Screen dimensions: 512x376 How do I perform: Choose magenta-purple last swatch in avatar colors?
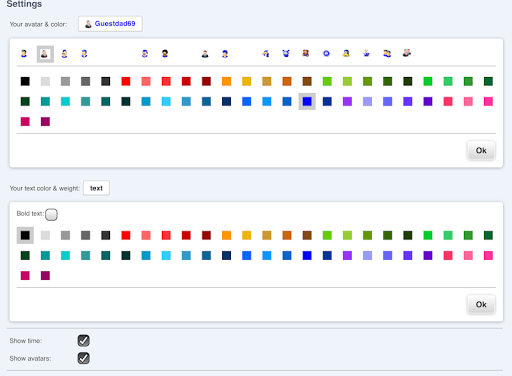click(x=45, y=122)
